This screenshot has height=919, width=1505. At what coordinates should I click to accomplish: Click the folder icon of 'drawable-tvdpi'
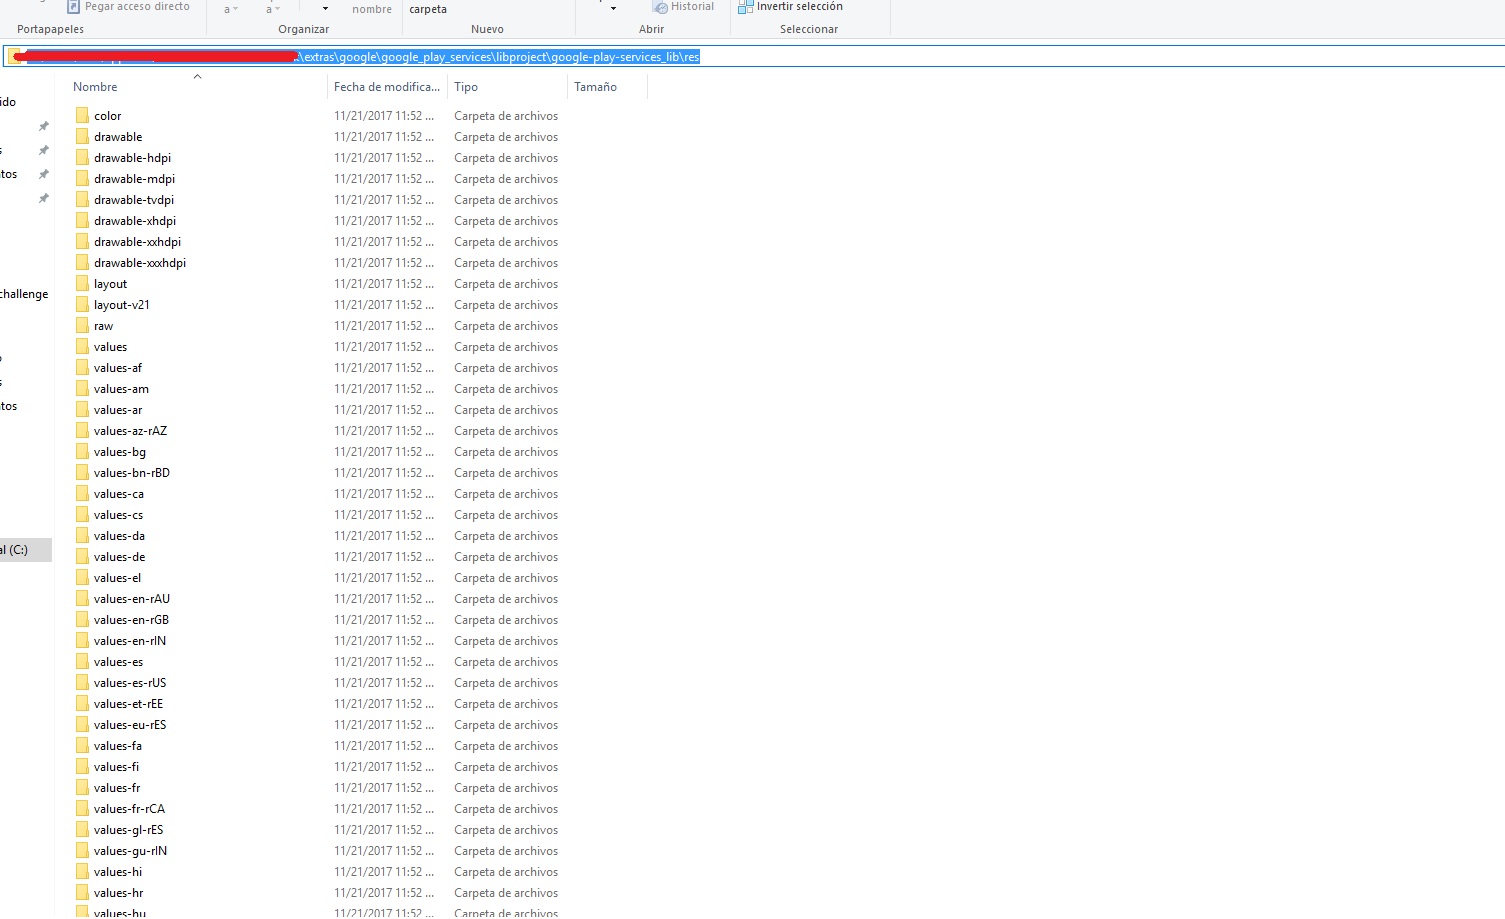pos(83,200)
